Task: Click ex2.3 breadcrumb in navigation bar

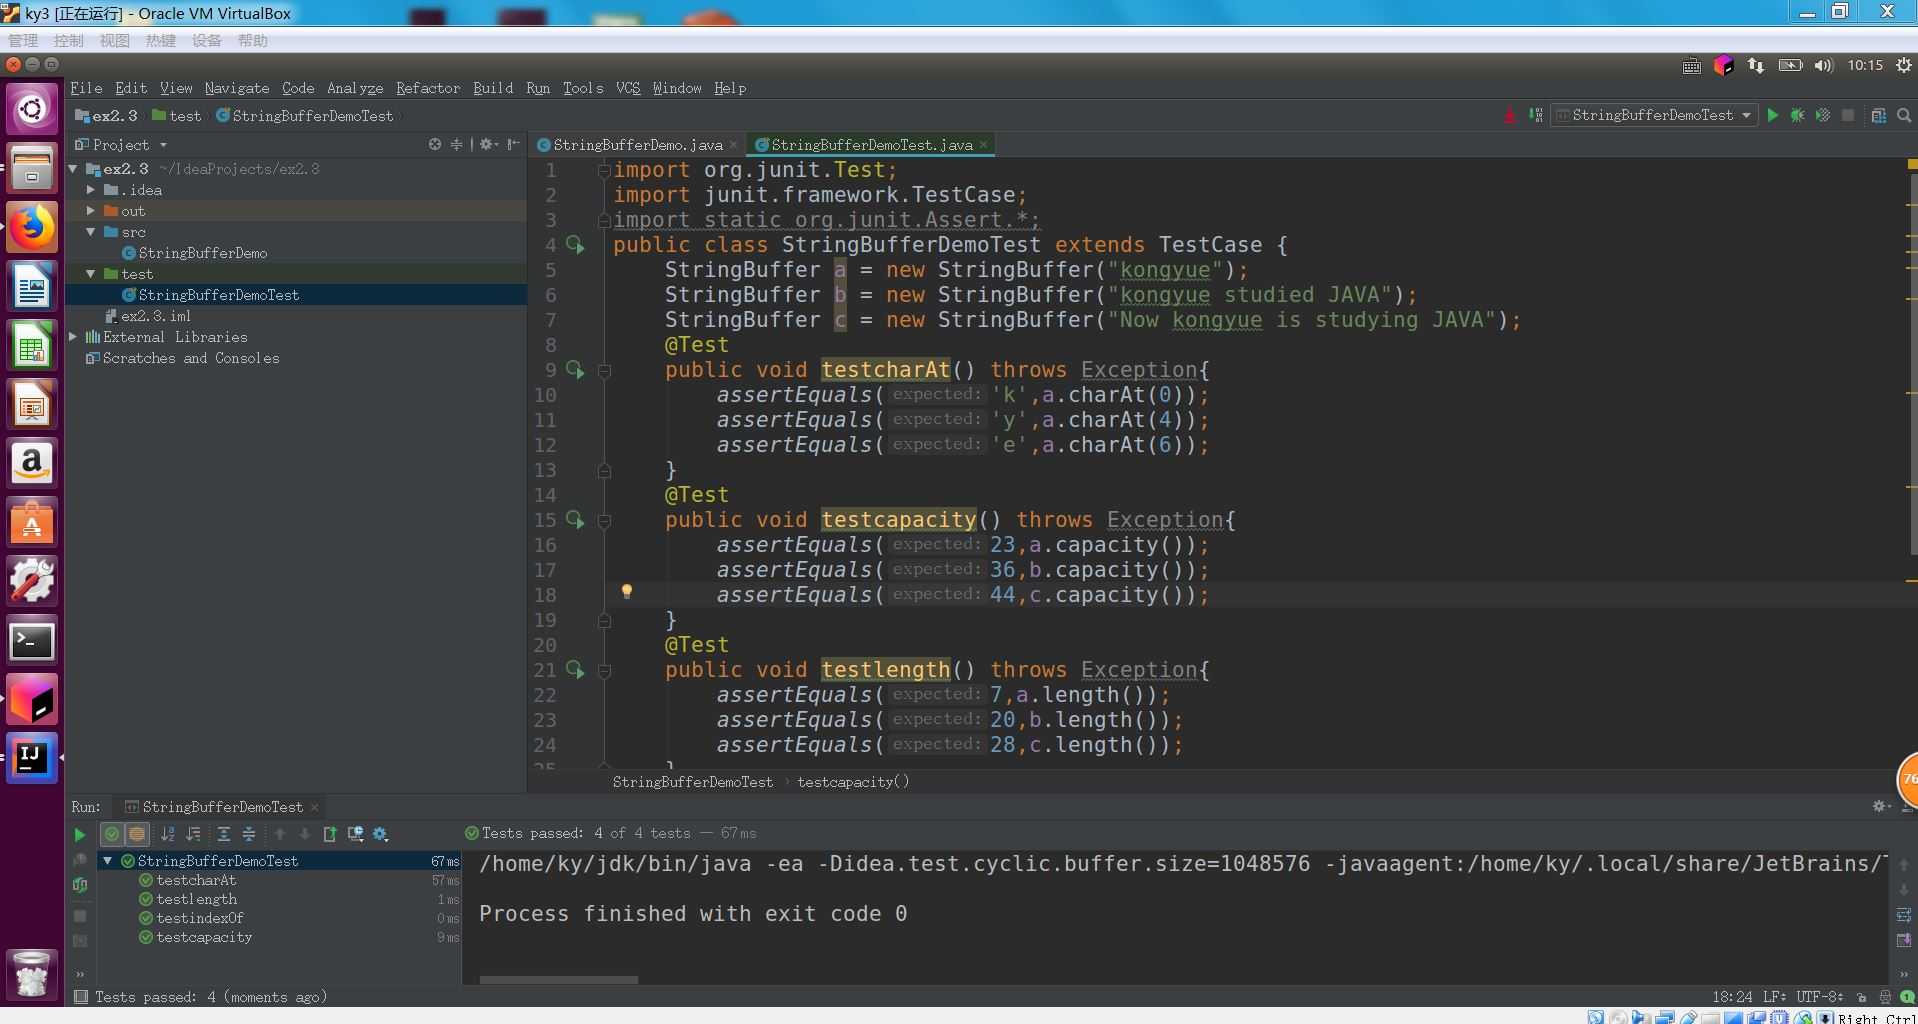Action: pyautogui.click(x=107, y=116)
